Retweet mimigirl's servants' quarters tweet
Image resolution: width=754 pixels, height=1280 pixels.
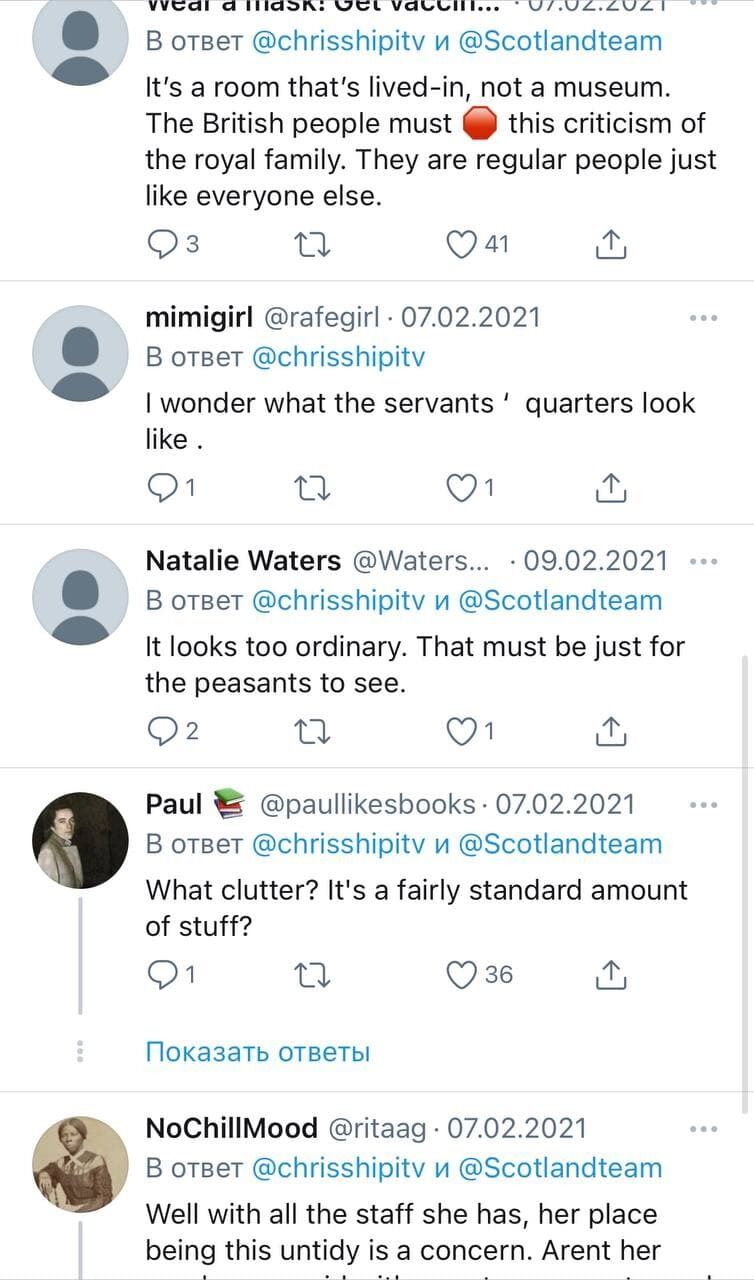pos(314,487)
